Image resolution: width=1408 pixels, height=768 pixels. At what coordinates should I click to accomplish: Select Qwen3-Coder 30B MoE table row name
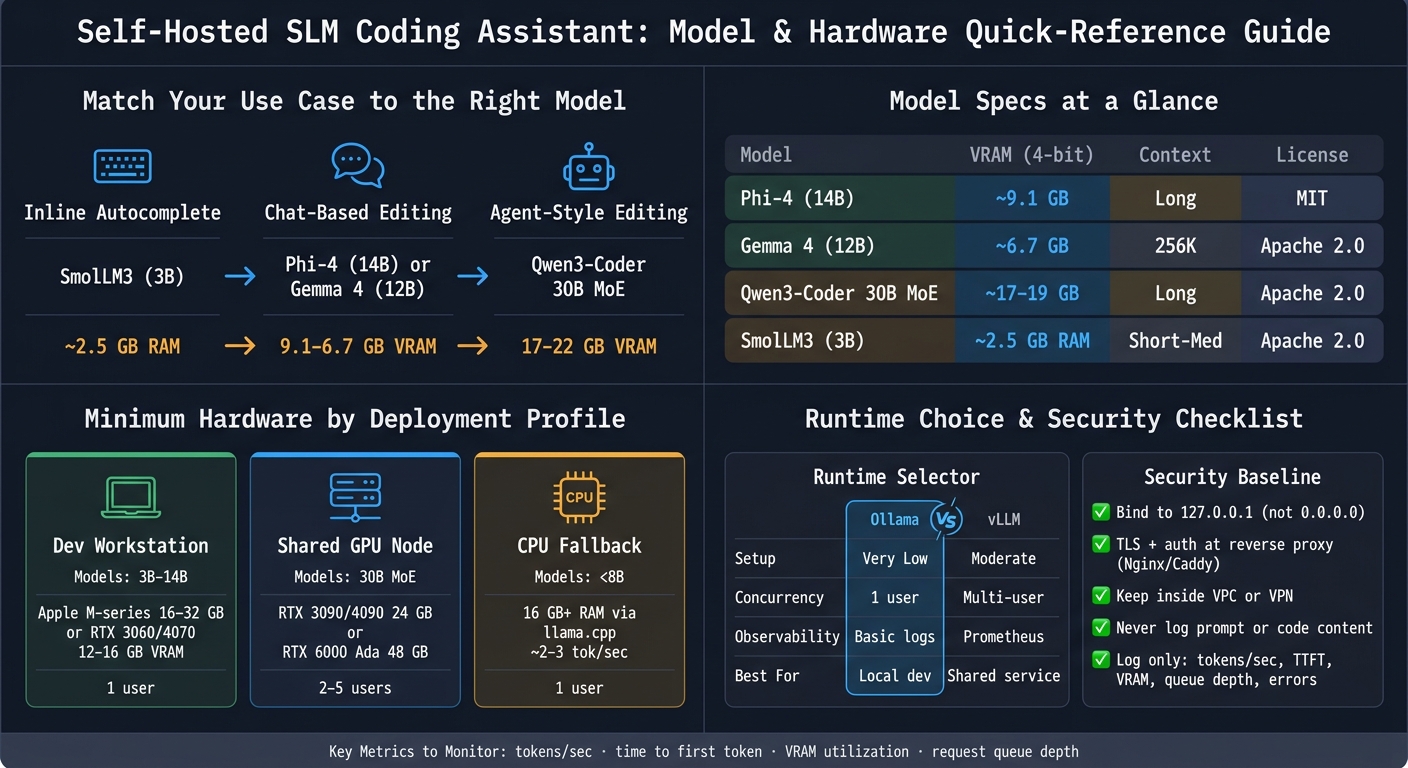837,293
